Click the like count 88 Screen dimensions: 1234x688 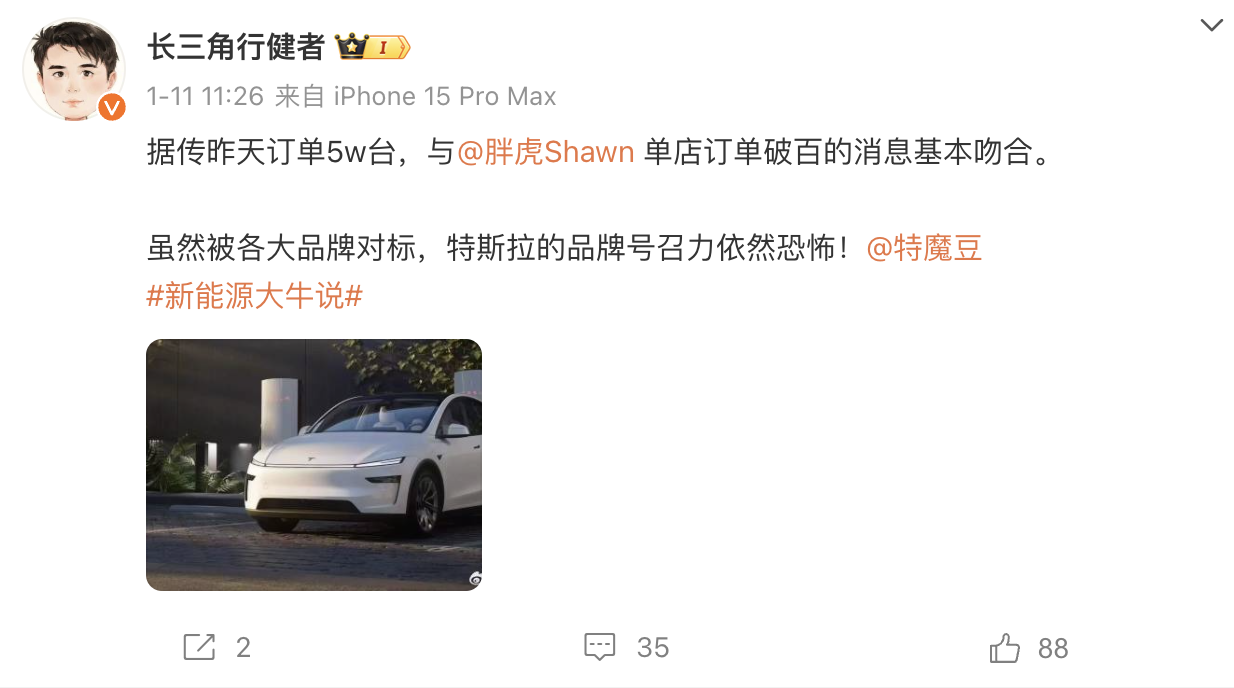tap(1053, 648)
